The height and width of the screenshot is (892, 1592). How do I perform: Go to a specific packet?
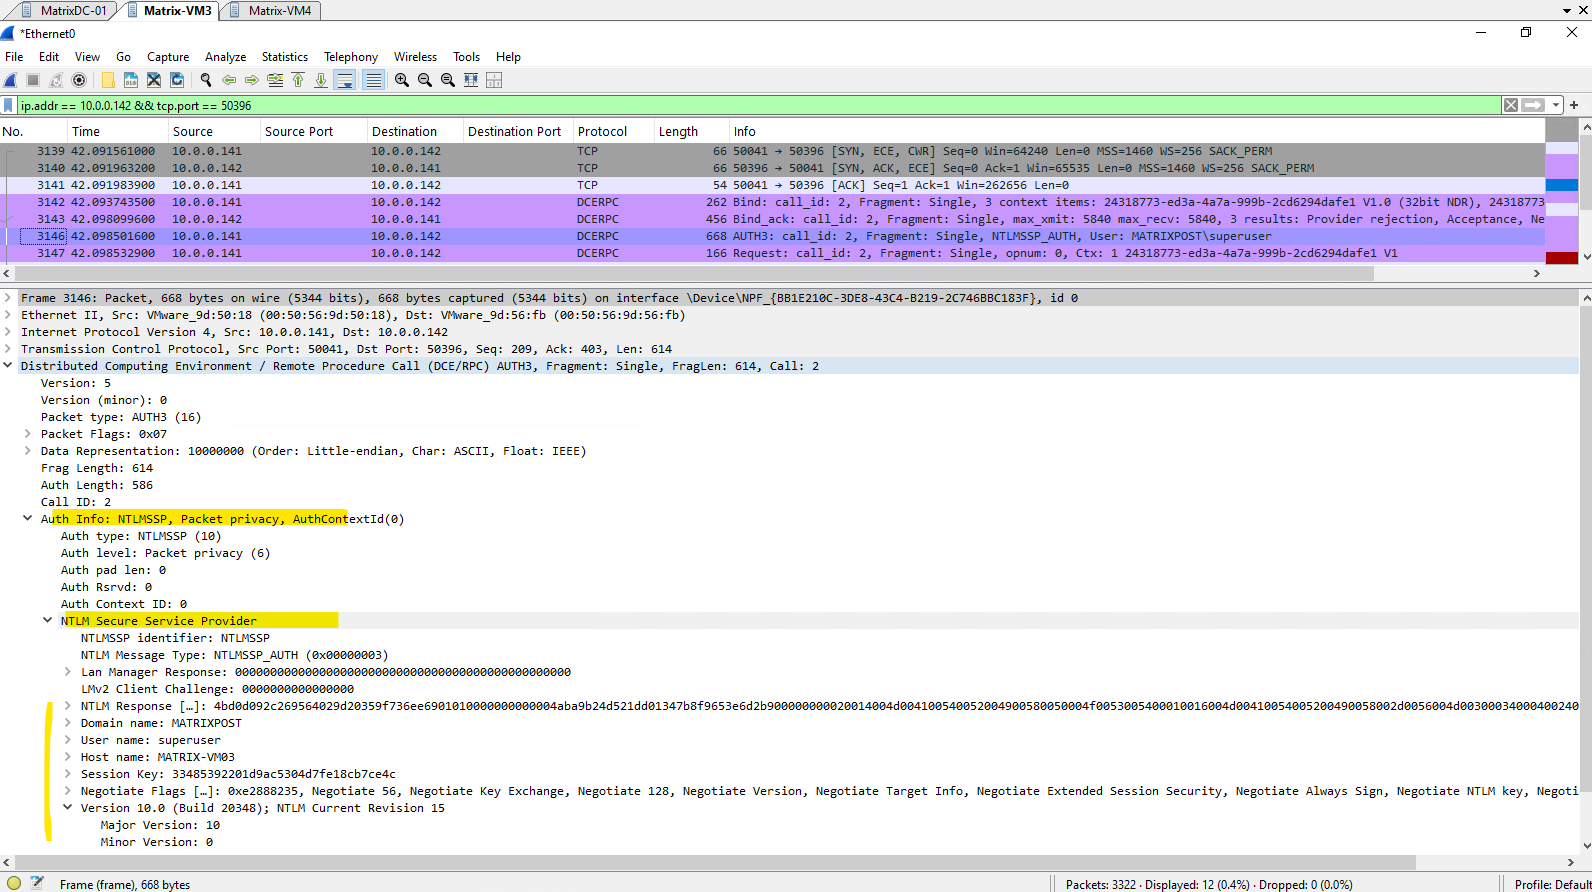tap(275, 80)
